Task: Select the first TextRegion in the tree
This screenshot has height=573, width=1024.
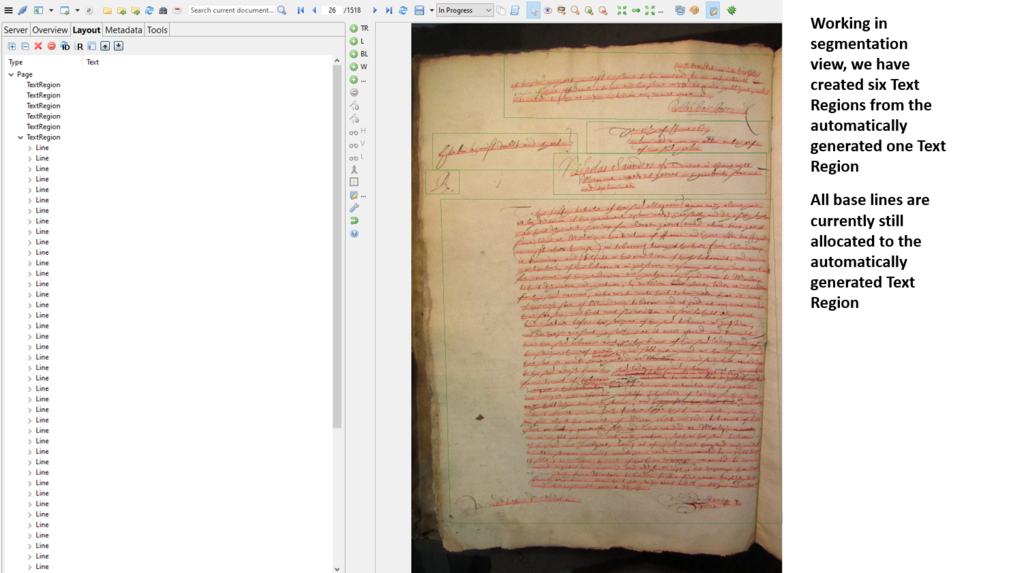Action: 43,85
